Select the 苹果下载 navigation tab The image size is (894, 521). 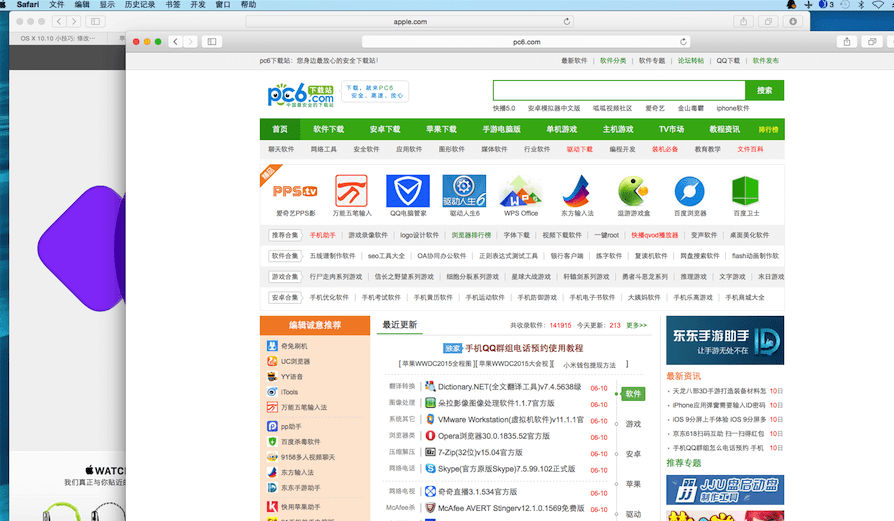click(x=441, y=129)
